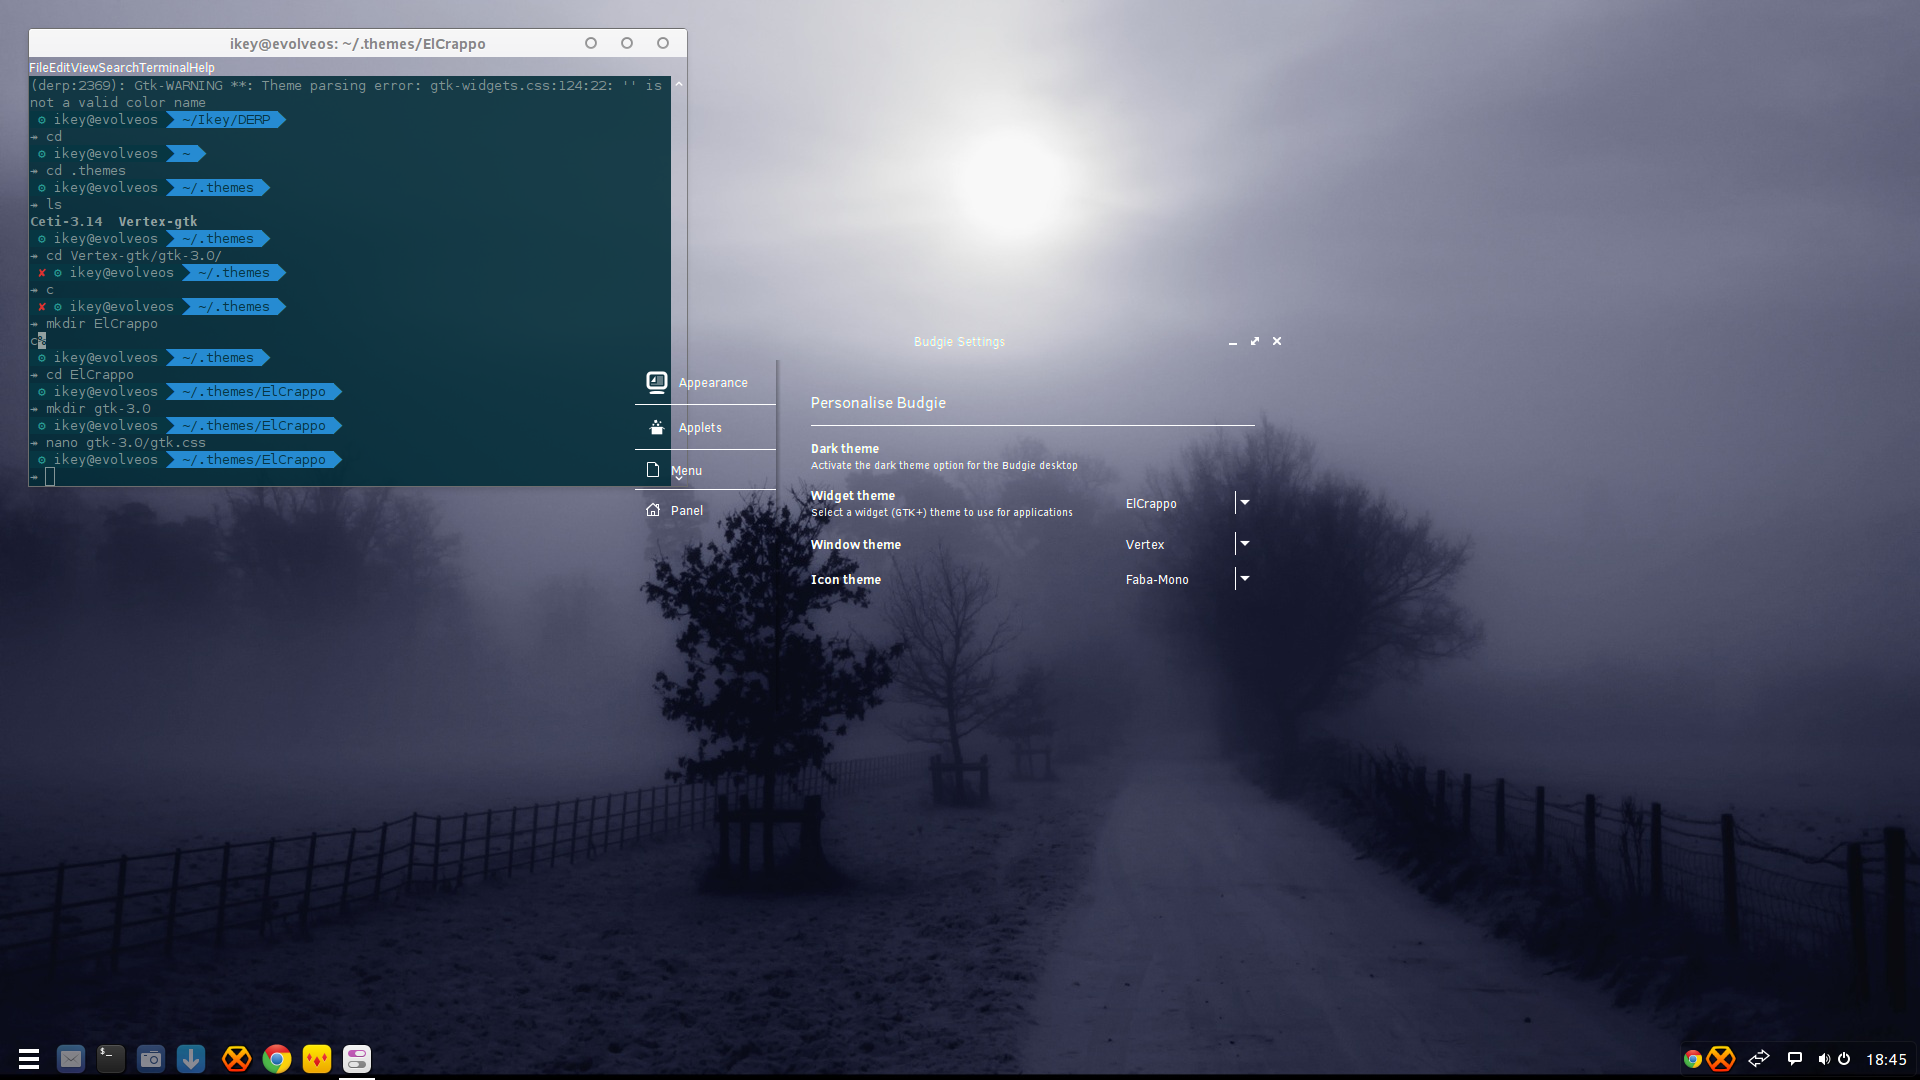Screen dimensions: 1920x1080
Task: Open the network arrows tray indicator
Action: coord(1759,1058)
